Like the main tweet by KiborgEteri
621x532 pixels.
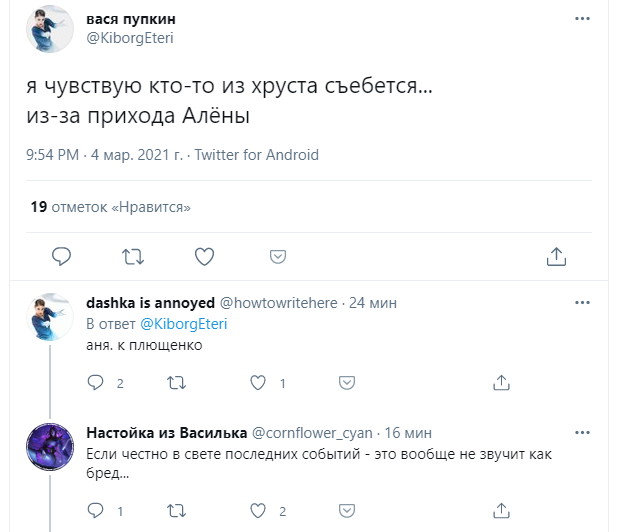[x=204, y=256]
